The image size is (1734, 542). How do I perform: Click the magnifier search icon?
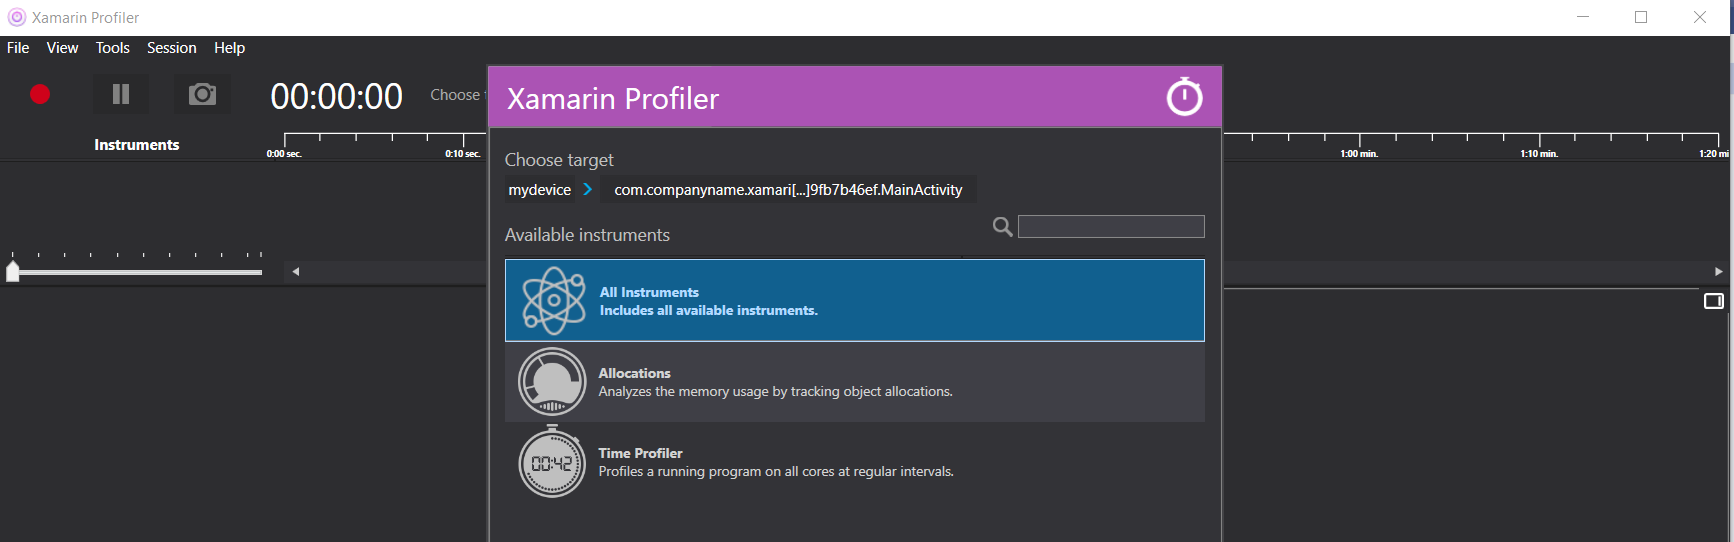pos(1002,227)
